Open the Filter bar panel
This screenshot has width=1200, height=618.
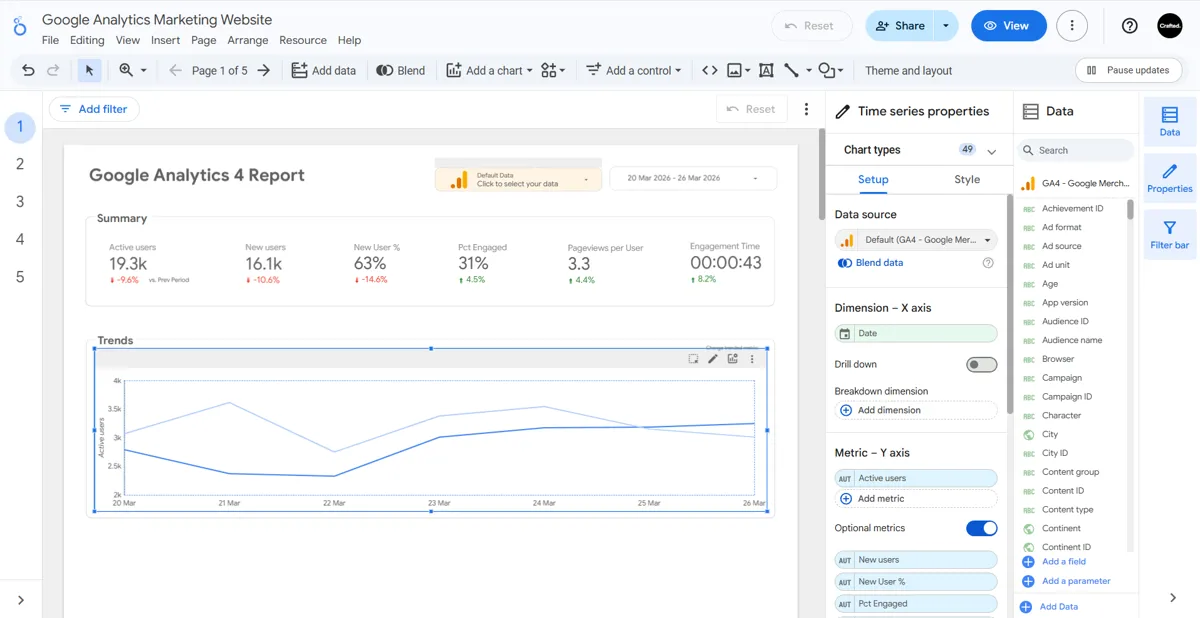(1170, 234)
